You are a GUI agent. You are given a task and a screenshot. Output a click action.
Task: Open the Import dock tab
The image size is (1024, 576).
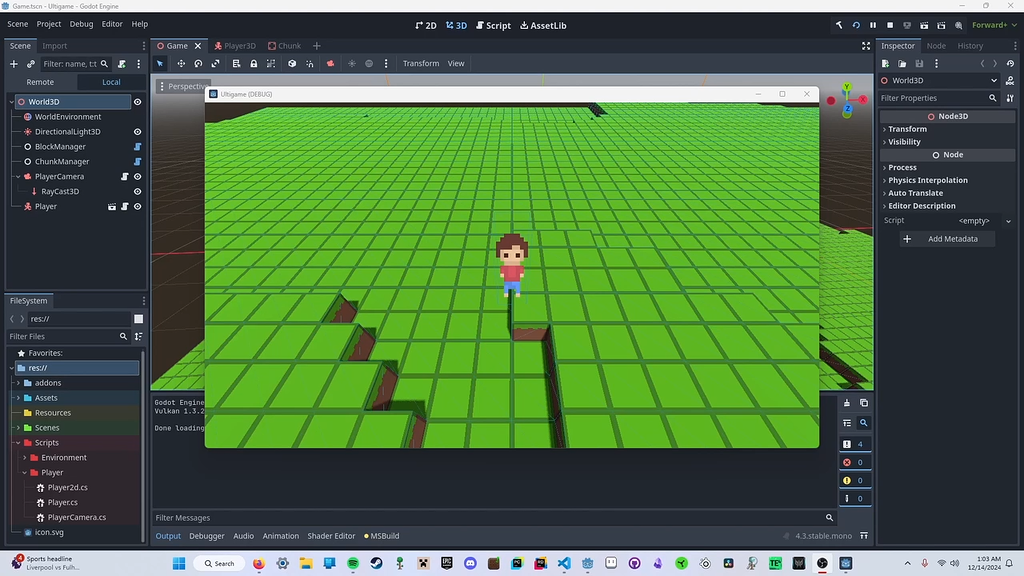click(x=55, y=46)
